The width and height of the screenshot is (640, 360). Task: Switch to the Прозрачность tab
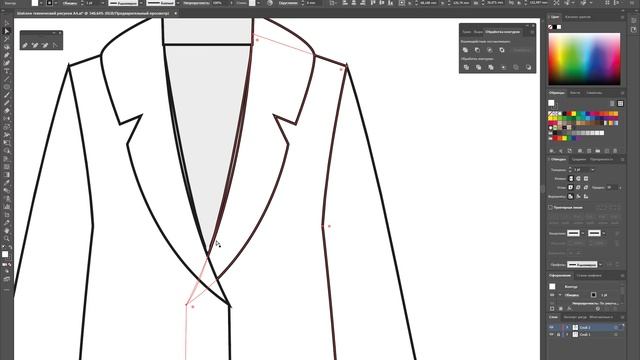(x=601, y=159)
